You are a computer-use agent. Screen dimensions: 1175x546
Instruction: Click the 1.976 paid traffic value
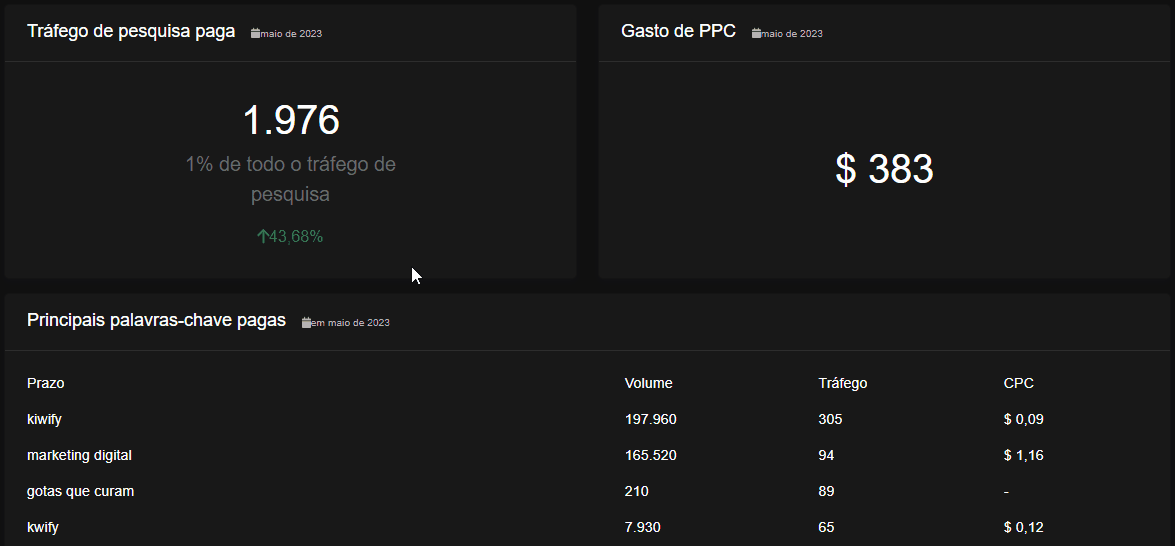[x=291, y=120]
